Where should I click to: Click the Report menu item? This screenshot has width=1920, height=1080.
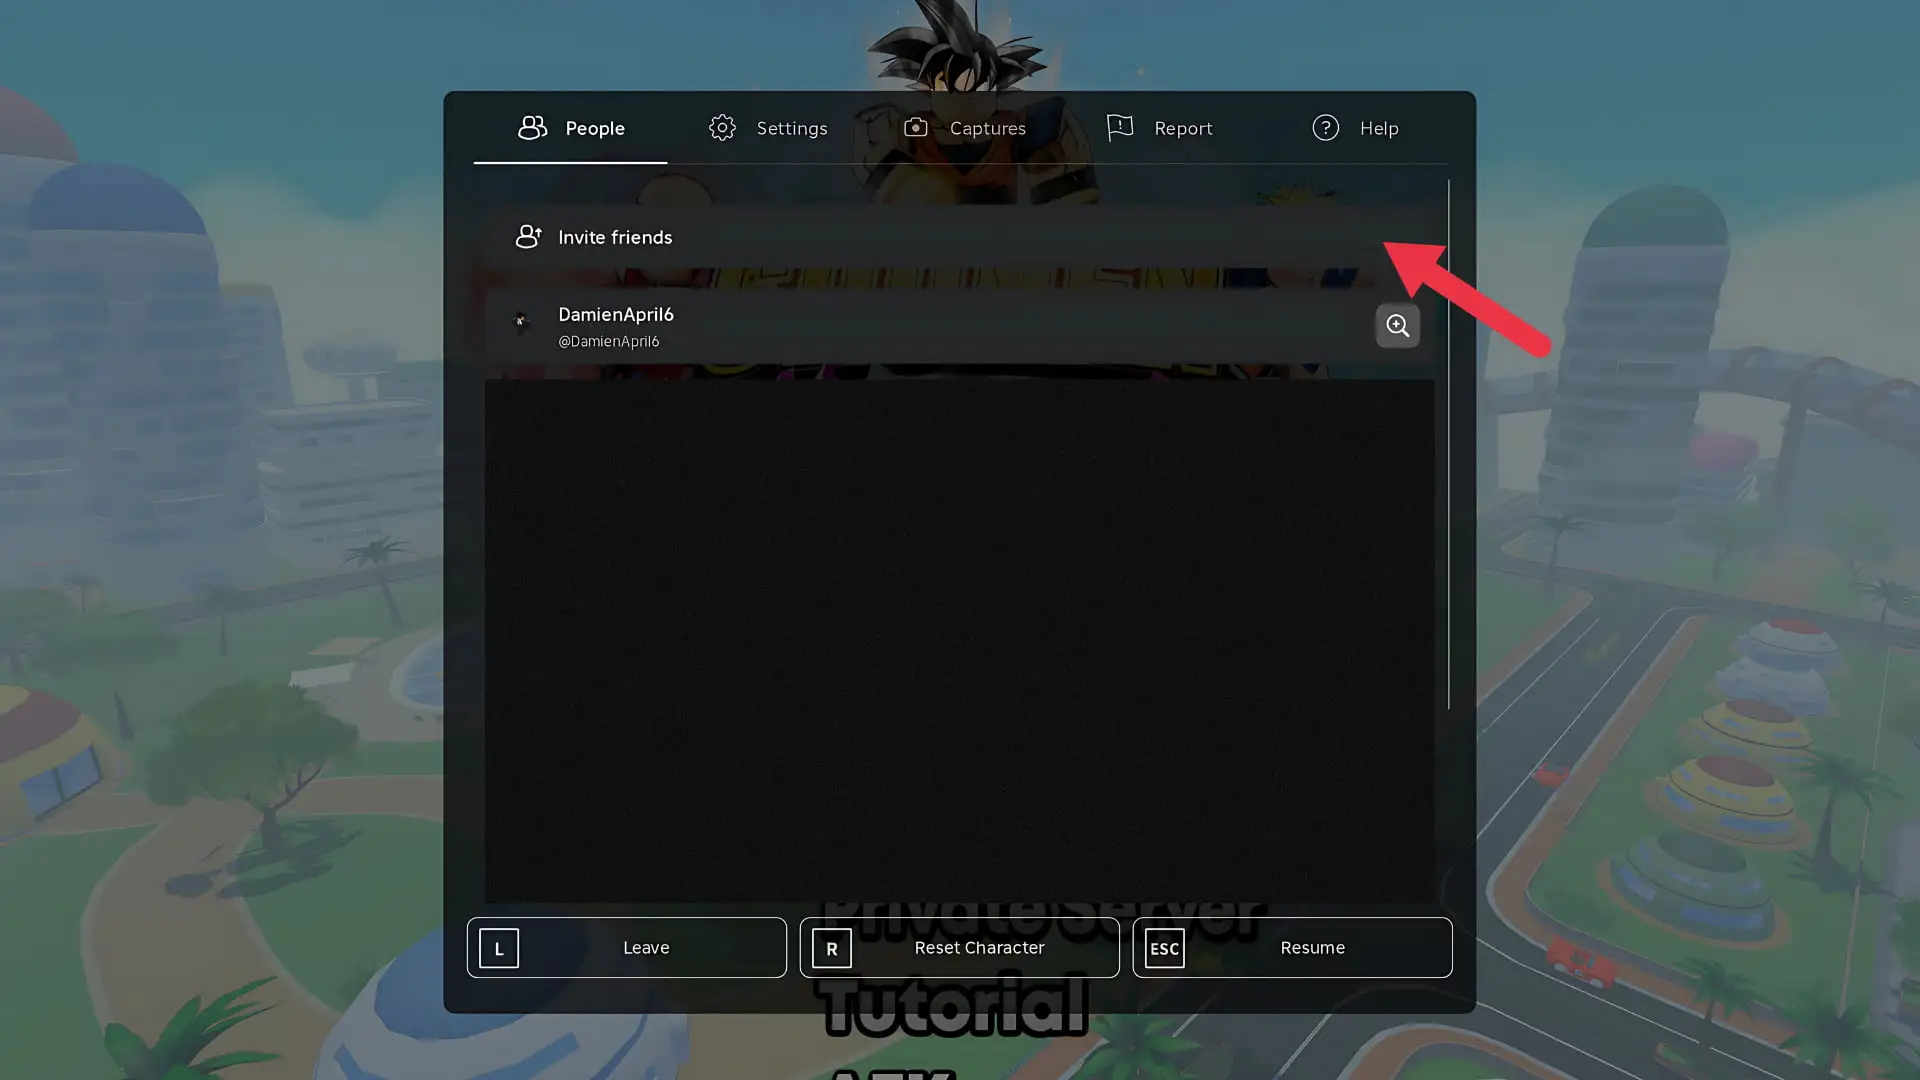click(1159, 128)
